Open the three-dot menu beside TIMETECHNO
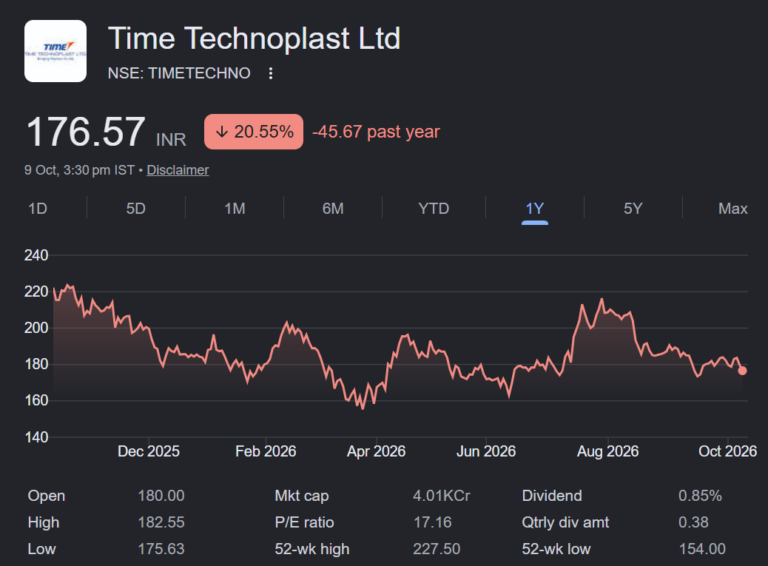This screenshot has height=566, width=768. (x=270, y=73)
